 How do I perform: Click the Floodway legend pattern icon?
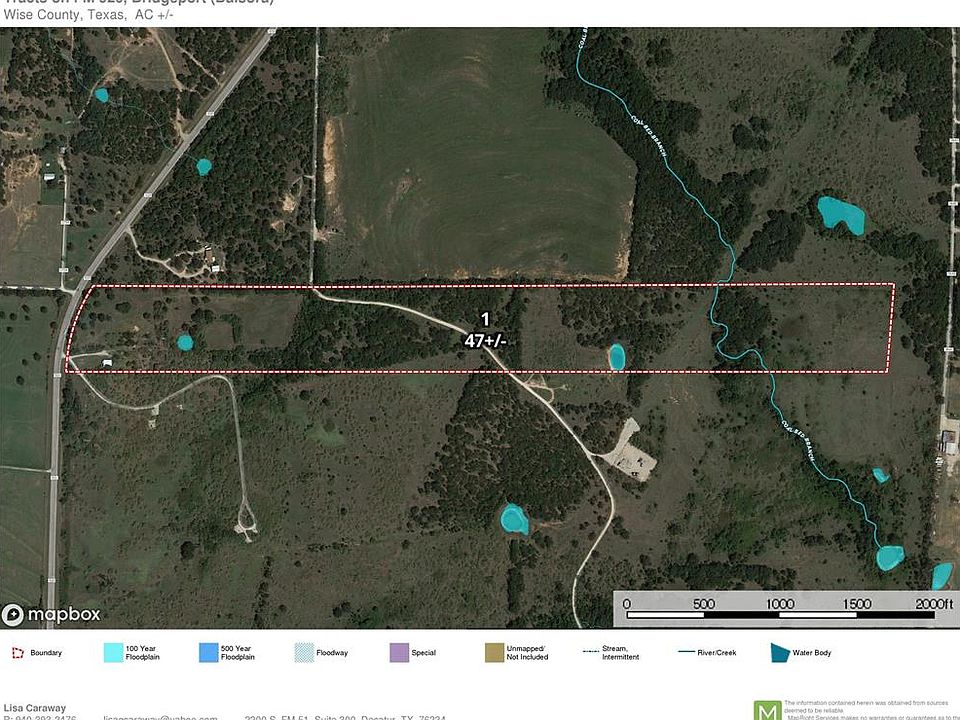click(304, 653)
